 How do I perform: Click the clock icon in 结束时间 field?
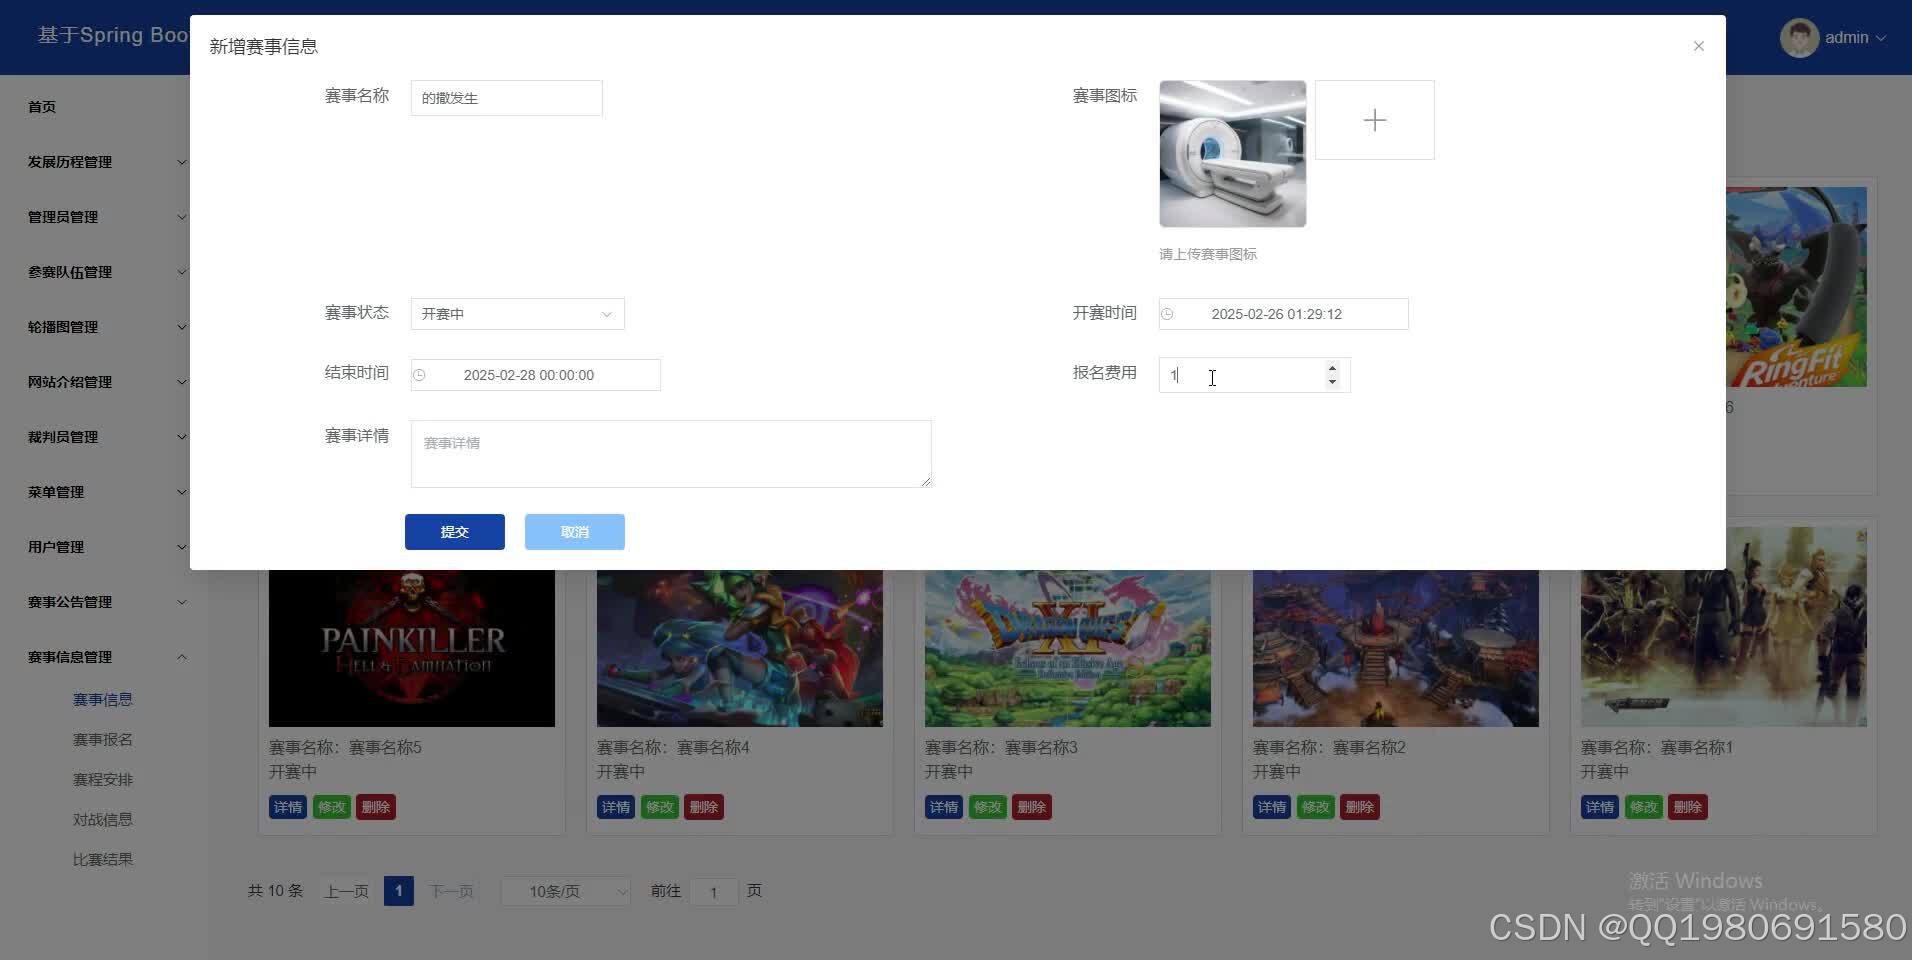420,375
